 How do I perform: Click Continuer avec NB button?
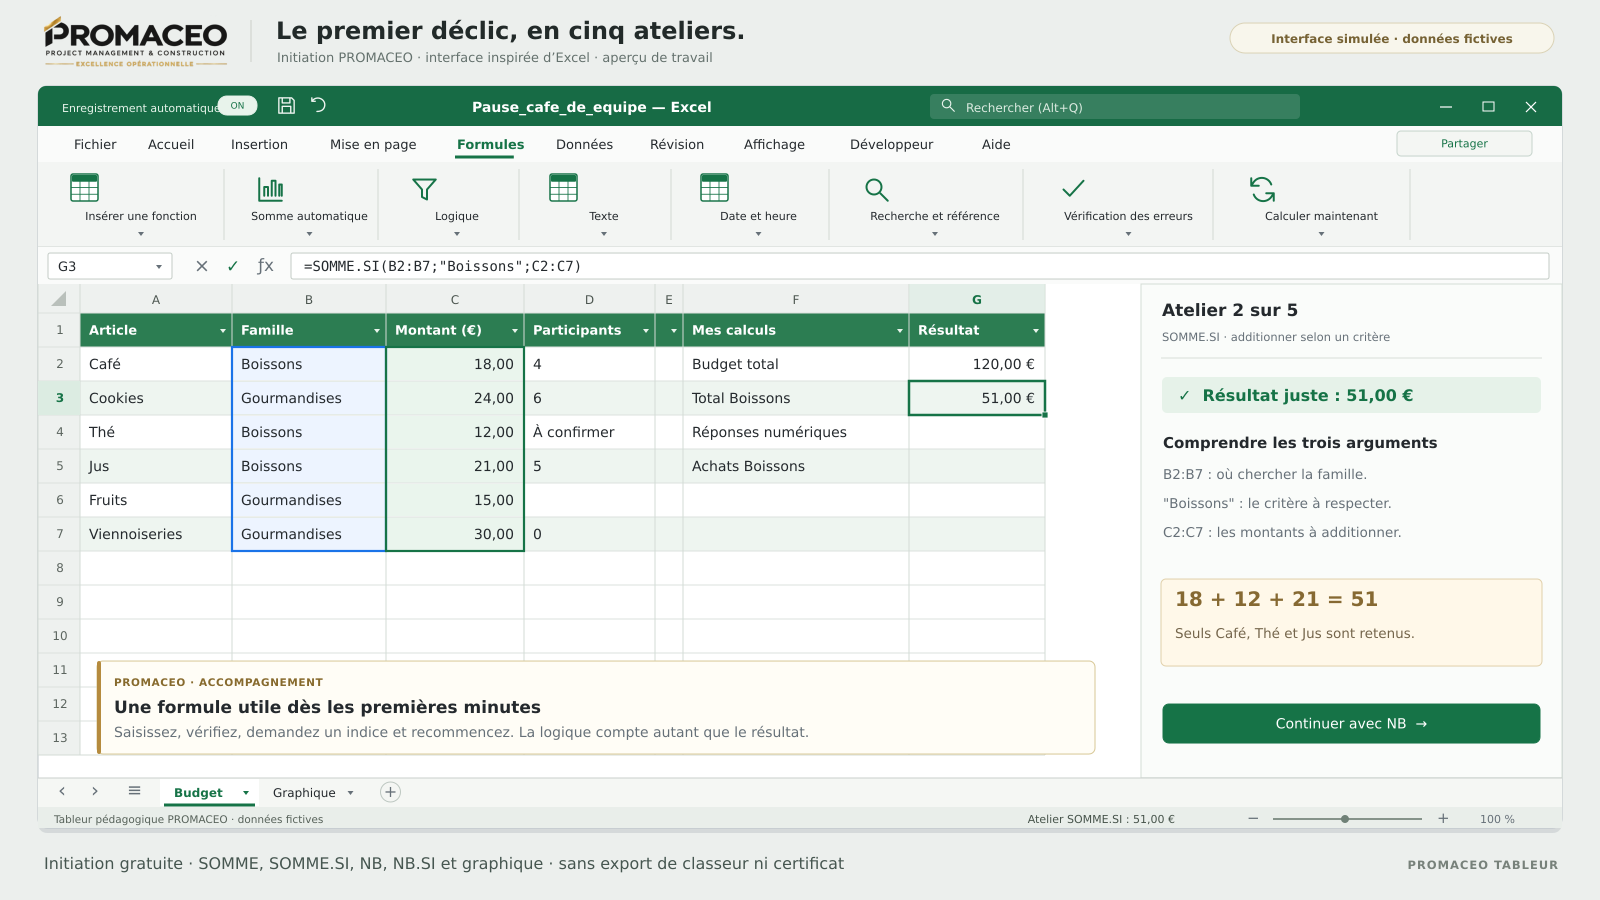1351,724
